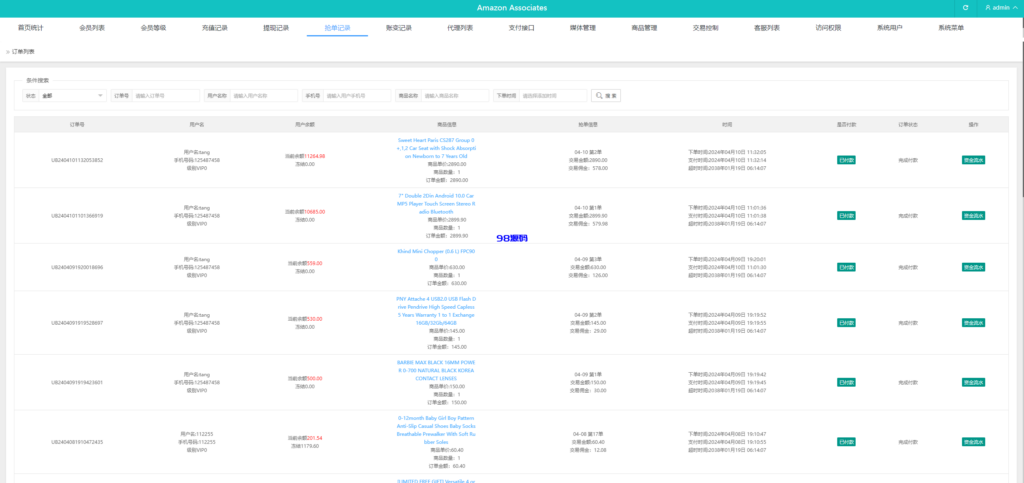Click the balance value 11264.98

coord(315,156)
